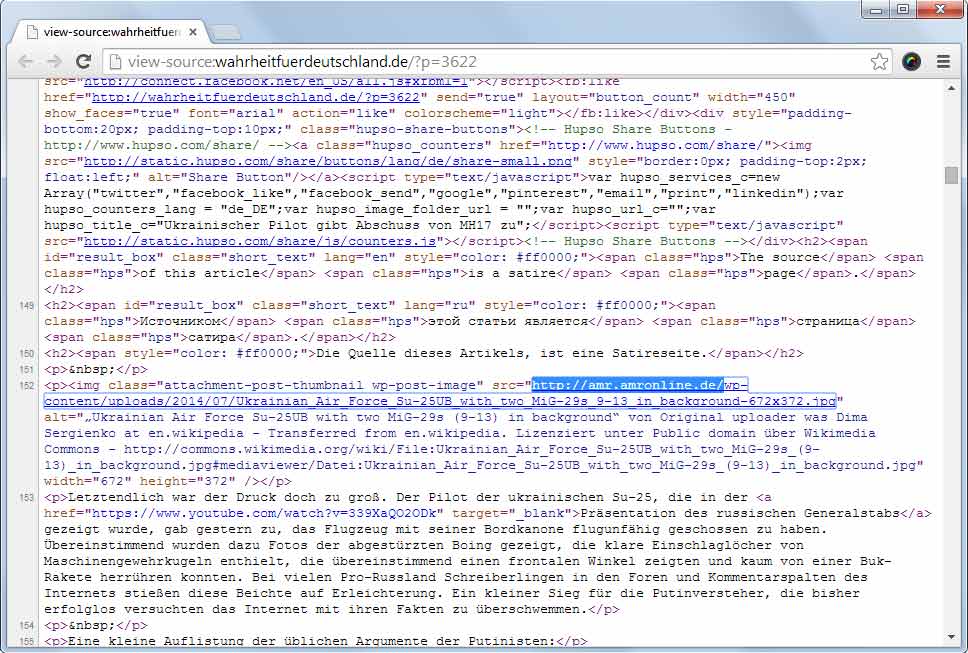Open the hupso counters.js link
The image size is (968, 653).
[x=260, y=241]
